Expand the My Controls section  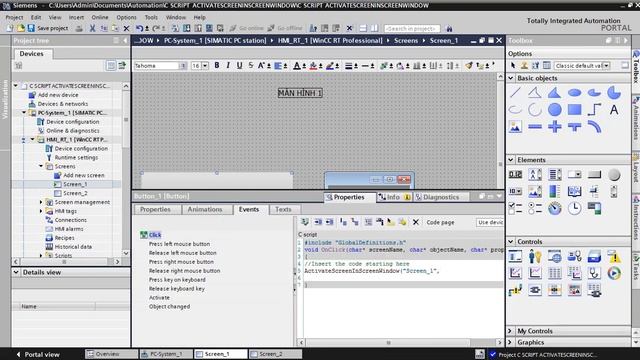click(x=511, y=331)
